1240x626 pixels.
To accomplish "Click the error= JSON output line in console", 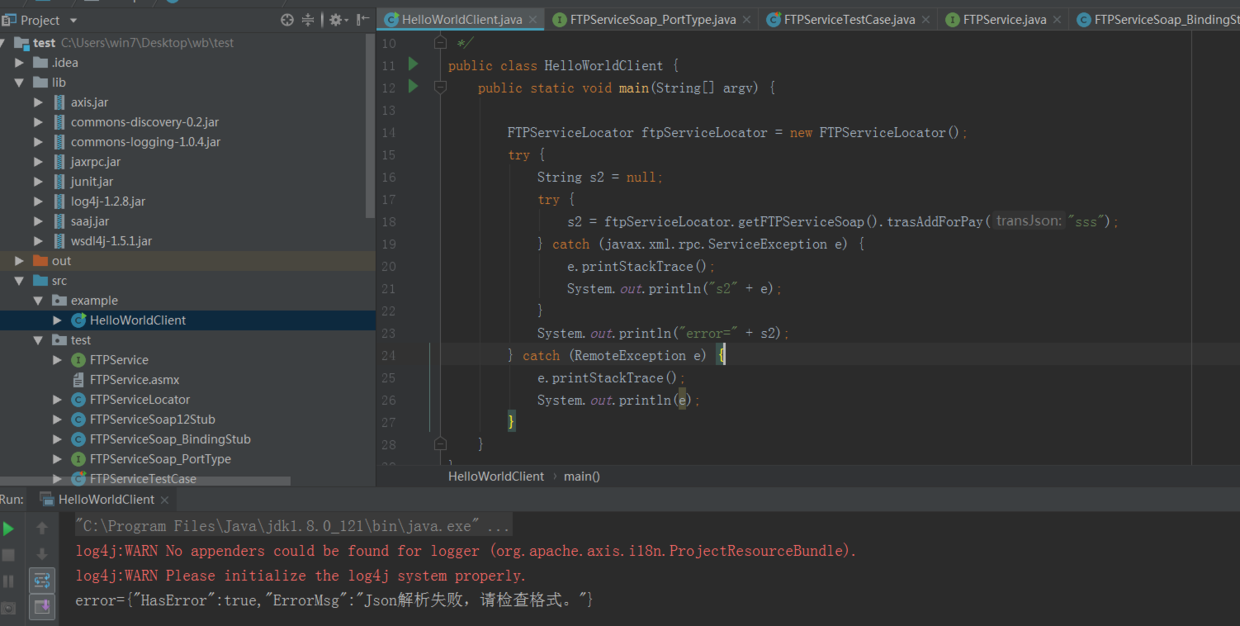I will click(x=334, y=600).
